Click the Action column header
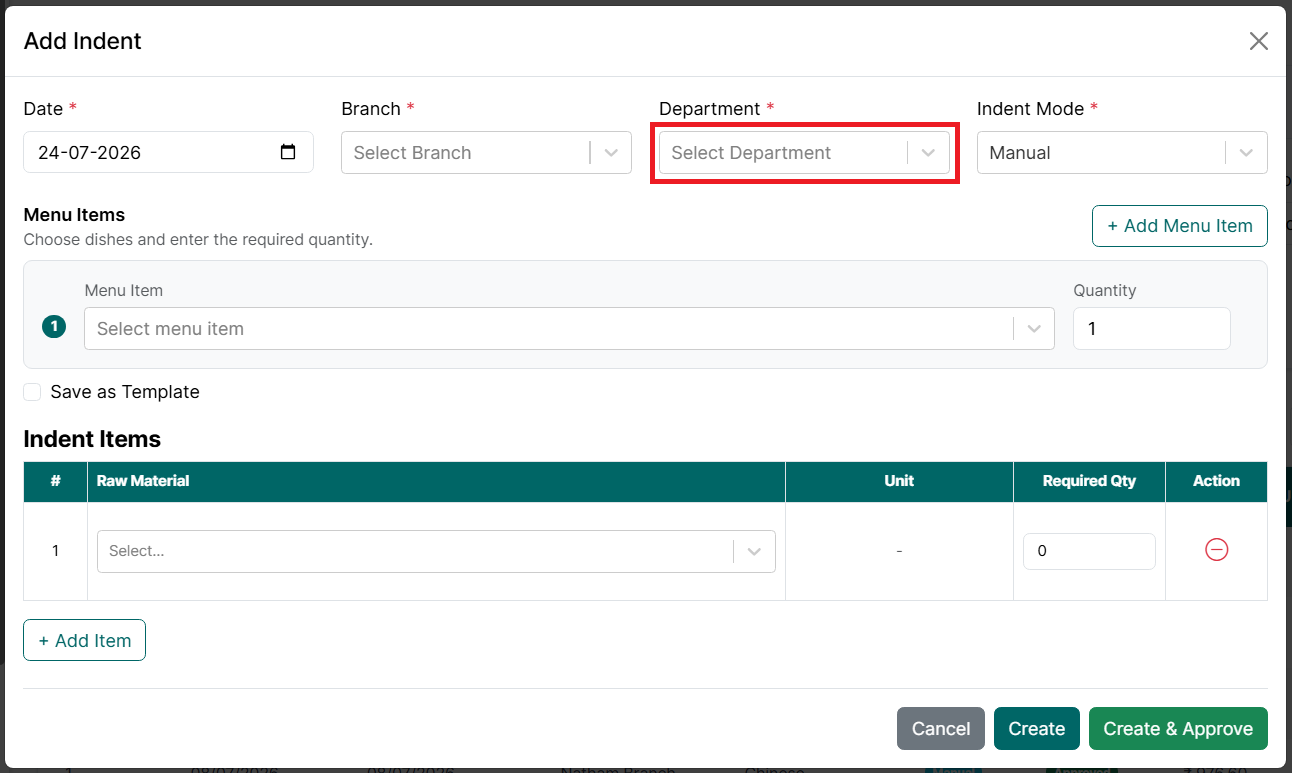This screenshot has height=773, width=1292. pos(1216,481)
